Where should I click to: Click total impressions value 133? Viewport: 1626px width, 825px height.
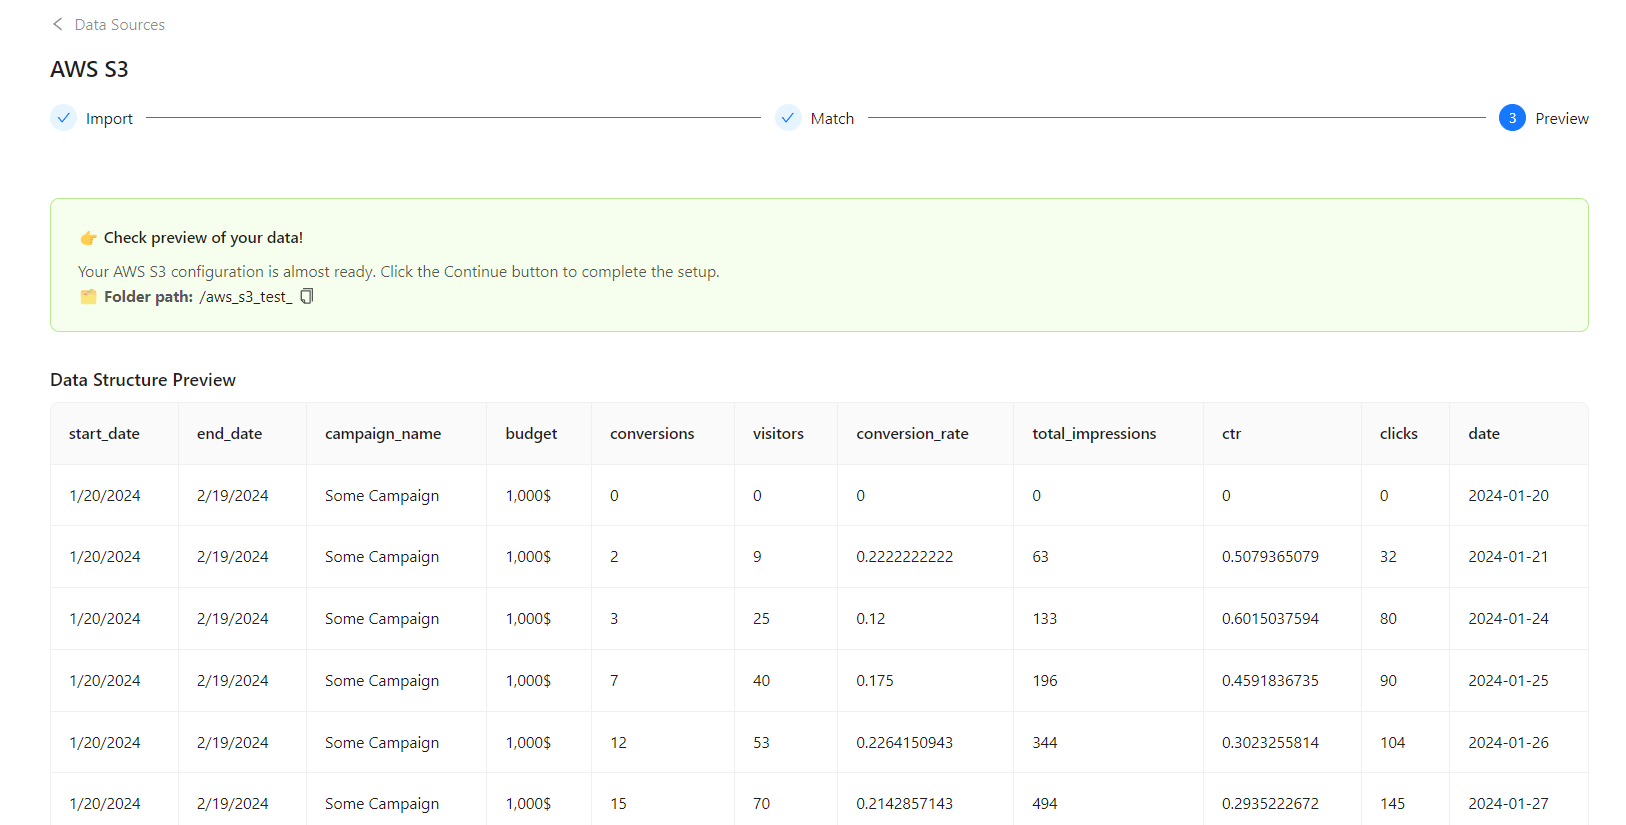1044,619
